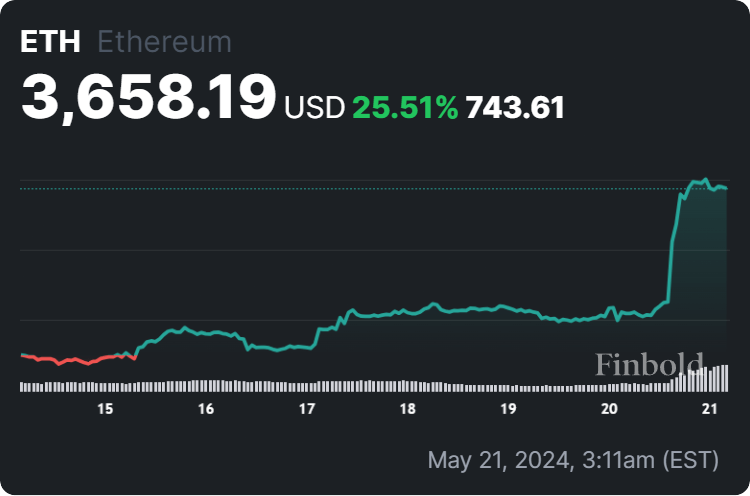Select date 18 on the time axis
Screen dimensions: 750x496
(x=407, y=409)
